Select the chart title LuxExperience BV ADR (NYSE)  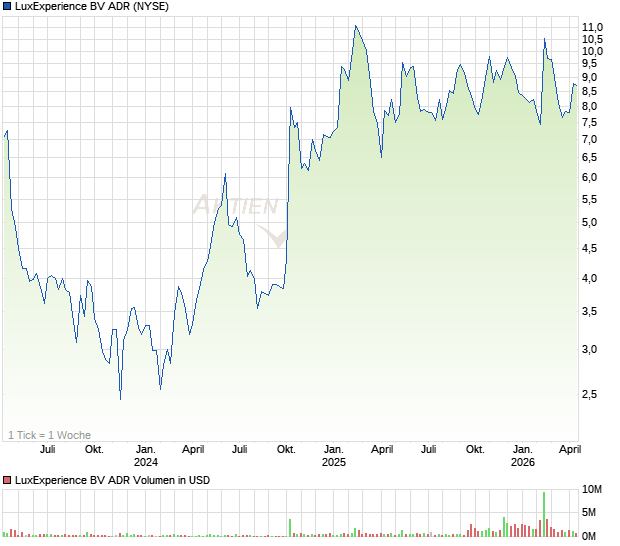(x=92, y=6)
